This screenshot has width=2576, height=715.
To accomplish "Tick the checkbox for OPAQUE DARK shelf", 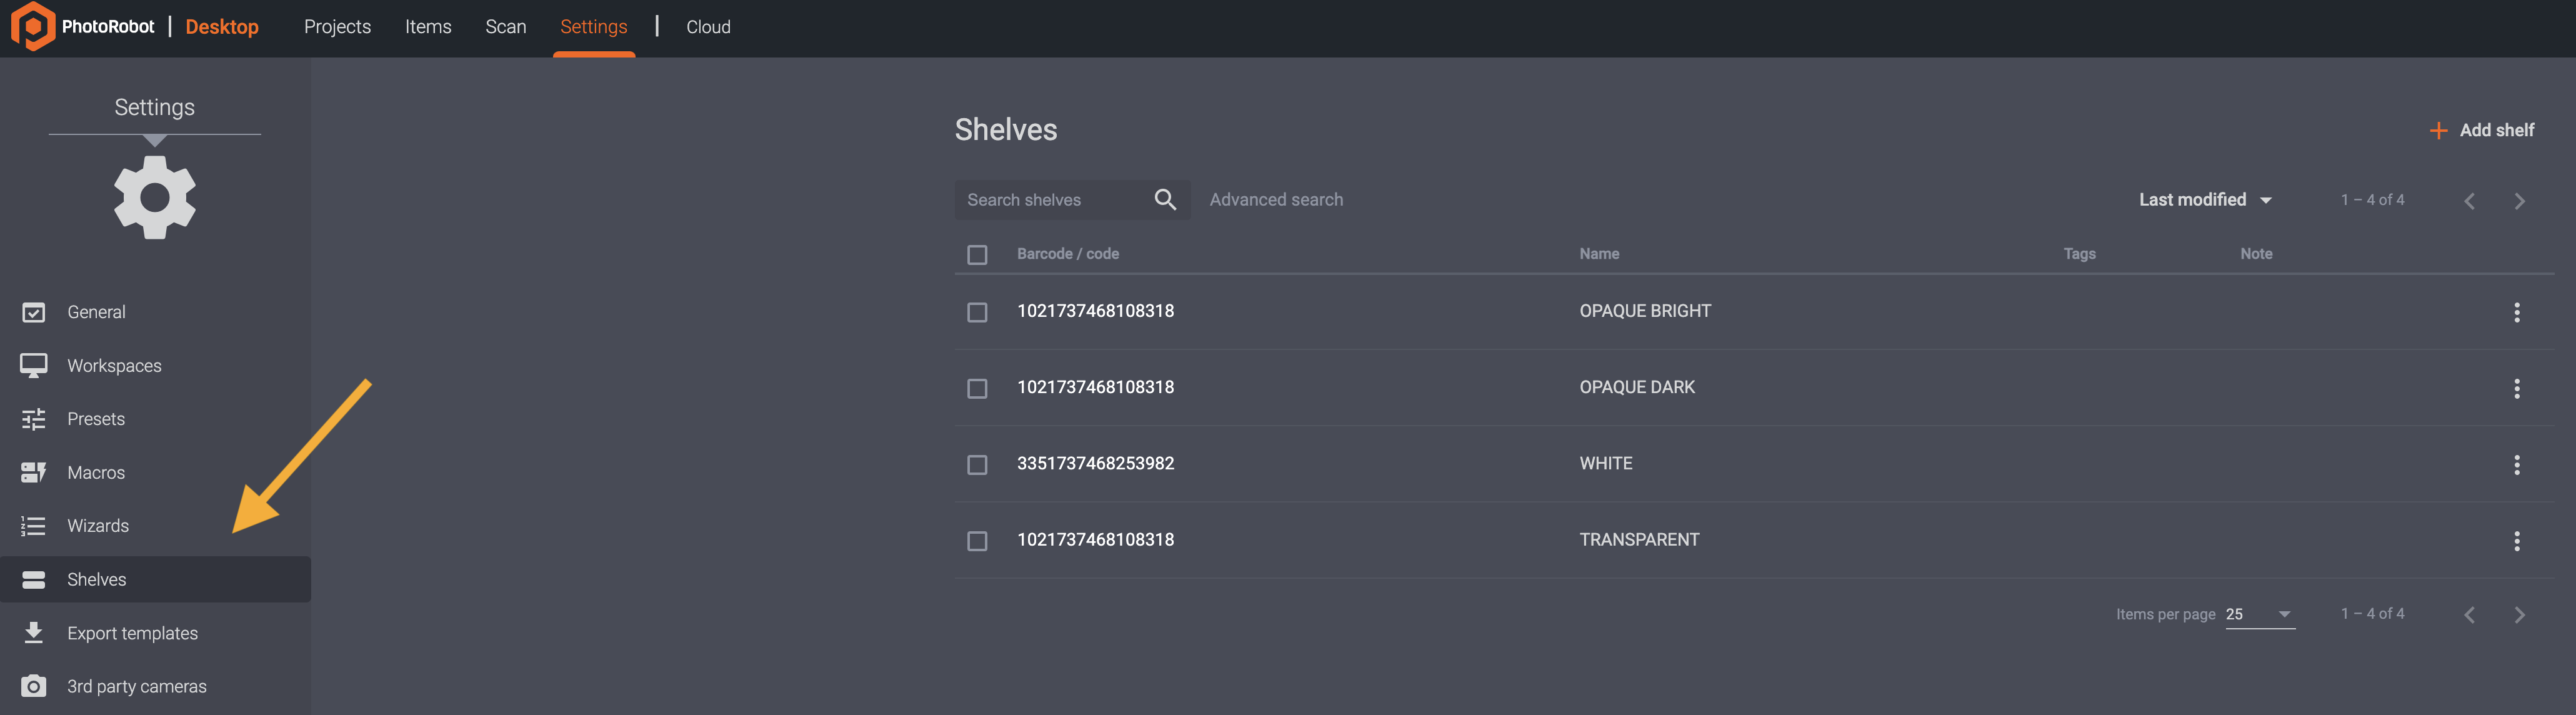I will [977, 388].
